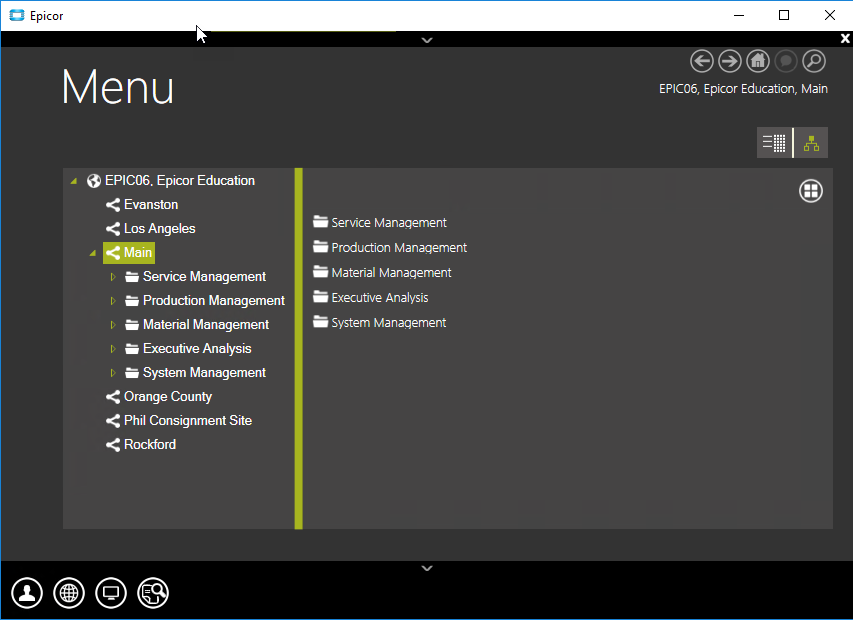
Task: Select the Evanston site
Action: [x=142, y=204]
